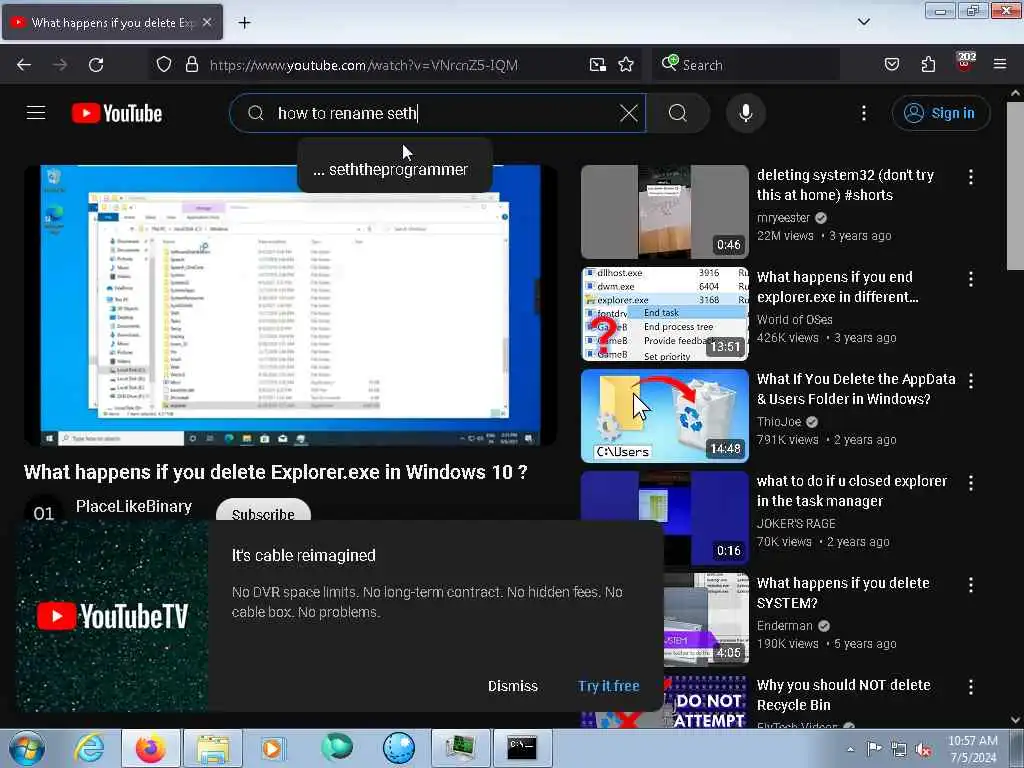1024x768 pixels.
Task: Open 'What happens if you delete SYSTEM?' title
Action: pyautogui.click(x=842, y=592)
